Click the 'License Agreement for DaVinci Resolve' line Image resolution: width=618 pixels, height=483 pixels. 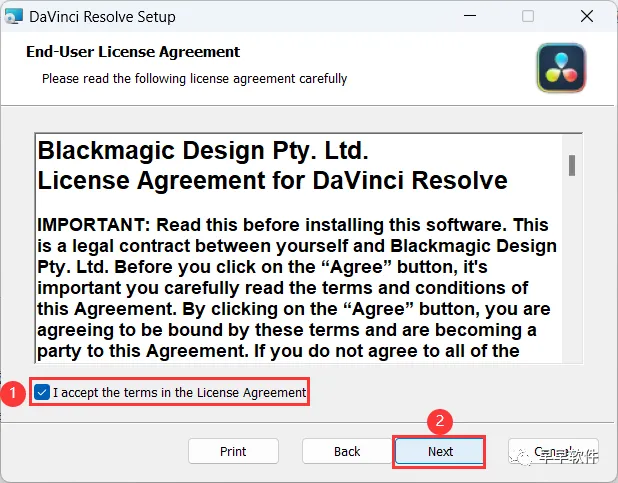click(272, 181)
